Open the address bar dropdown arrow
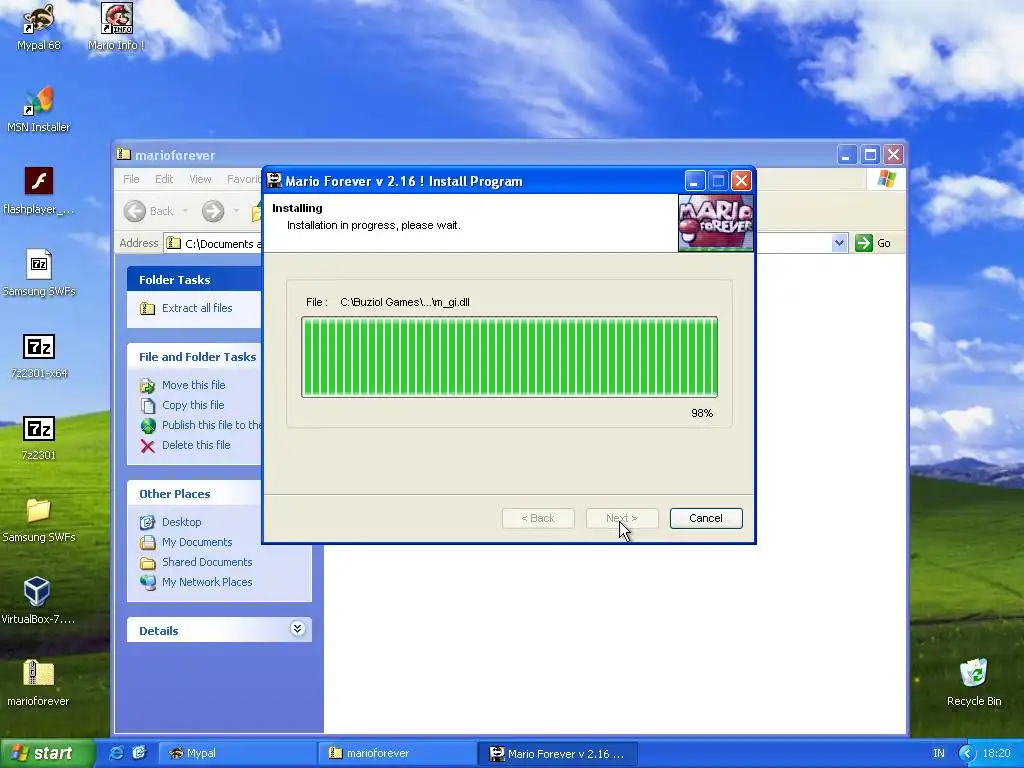Screen dimensions: 1024x768 839,244
